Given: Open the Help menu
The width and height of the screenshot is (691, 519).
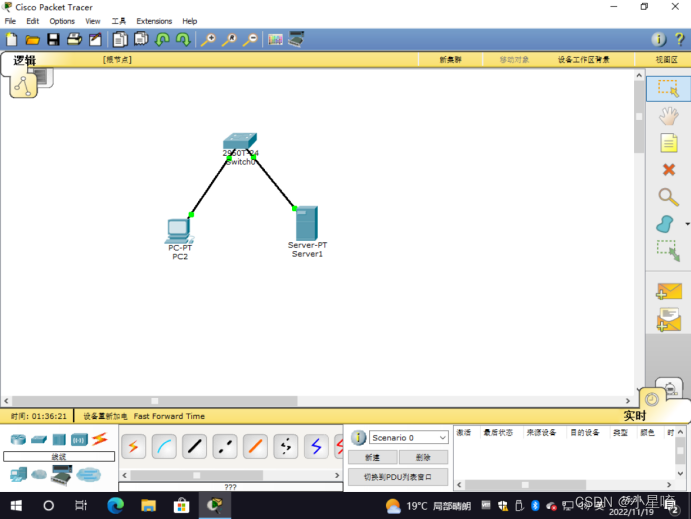Looking at the screenshot, I should (190, 21).
